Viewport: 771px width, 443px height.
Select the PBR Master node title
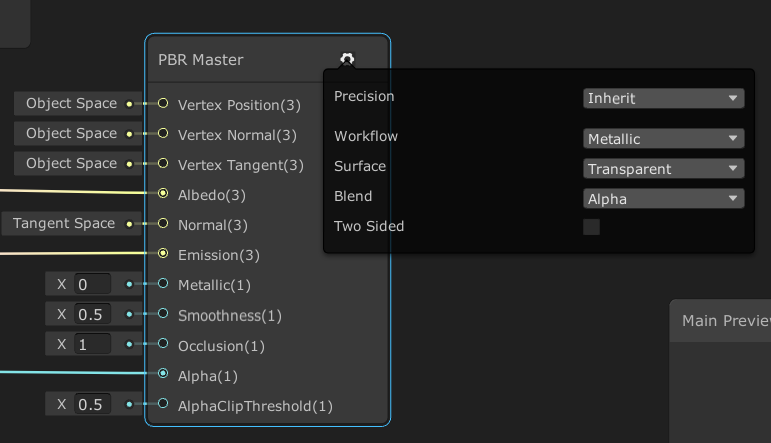[201, 60]
